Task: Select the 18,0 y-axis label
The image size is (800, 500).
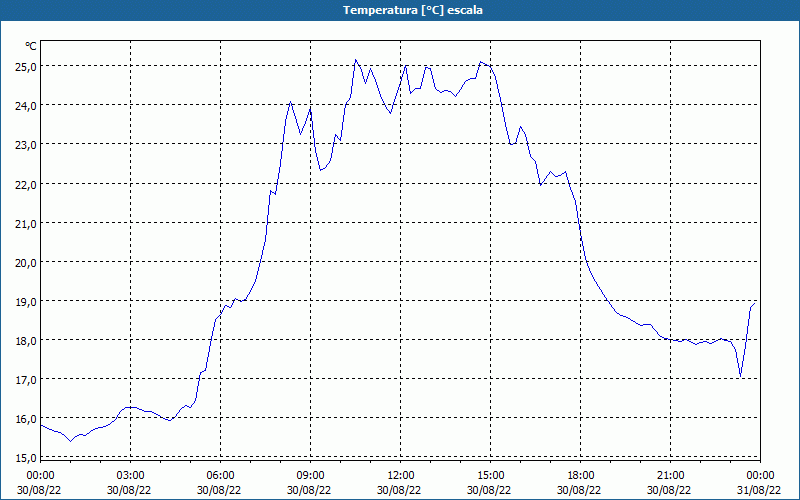Action: [26, 341]
